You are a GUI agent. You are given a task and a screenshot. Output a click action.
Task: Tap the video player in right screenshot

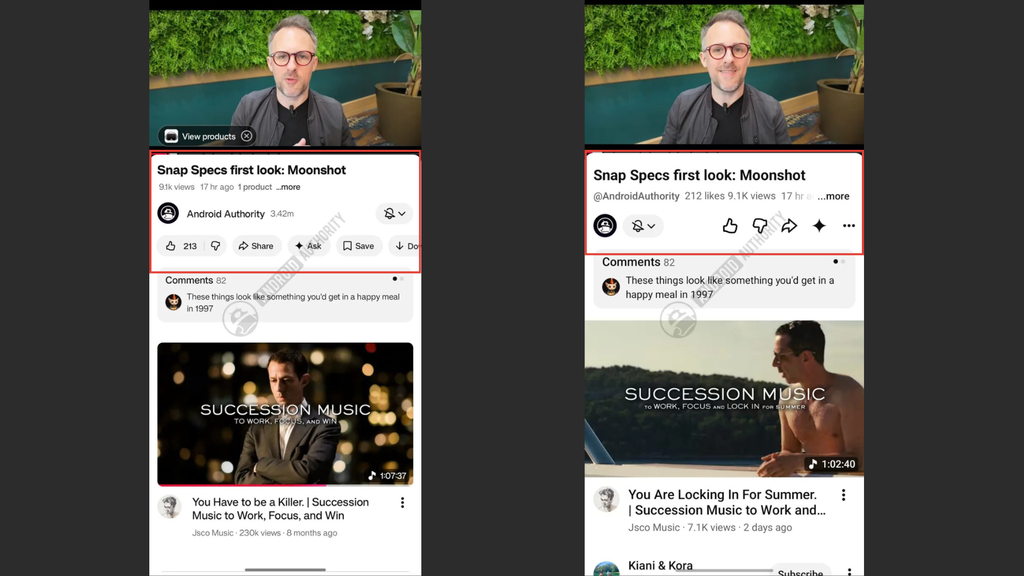coord(724,75)
